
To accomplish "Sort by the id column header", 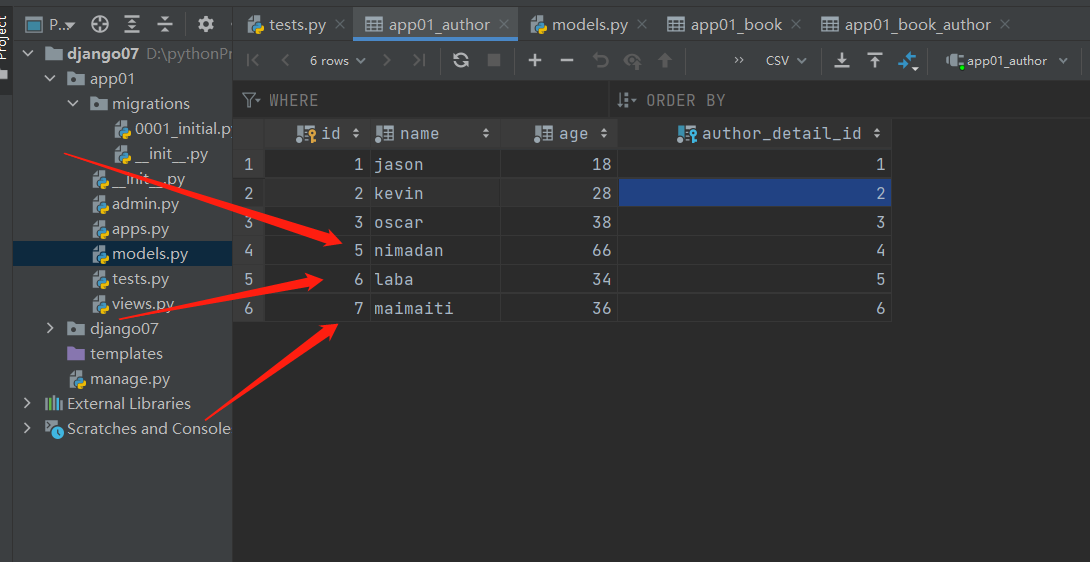I will coord(318,133).
